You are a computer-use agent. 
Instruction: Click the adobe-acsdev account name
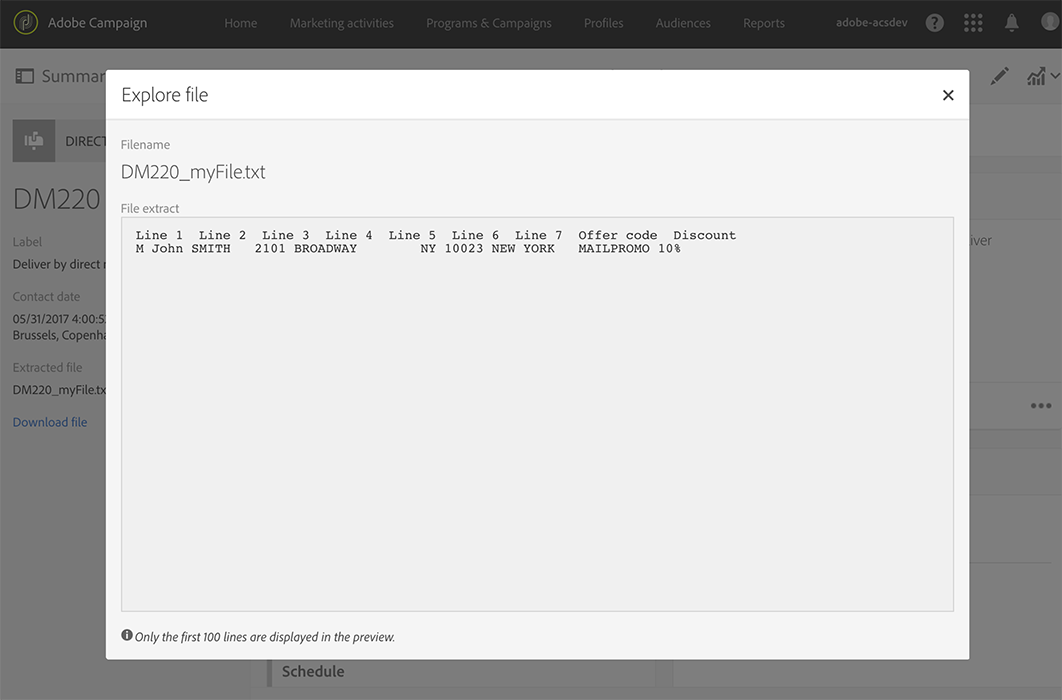point(871,22)
